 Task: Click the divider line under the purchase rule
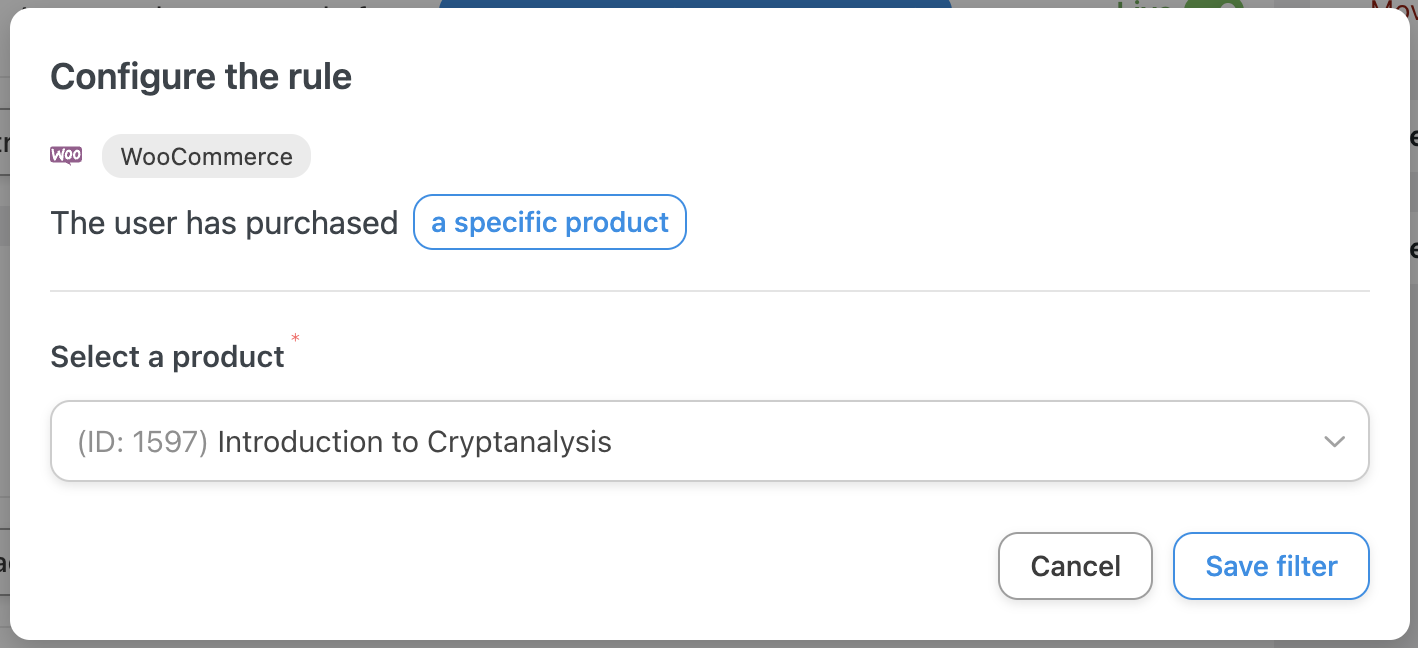point(709,291)
